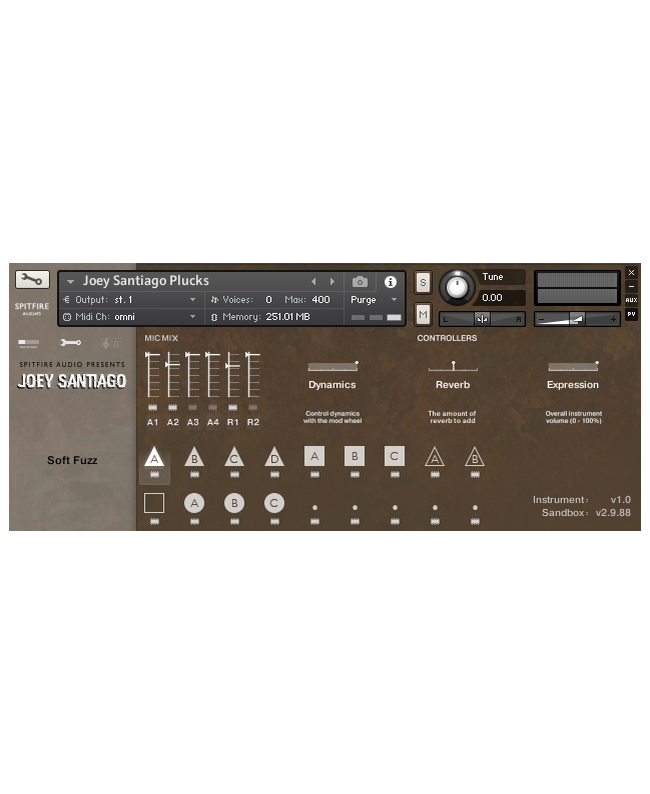Click the Dynamics controller slider
Screen dimensions: 650x794
point(333,367)
